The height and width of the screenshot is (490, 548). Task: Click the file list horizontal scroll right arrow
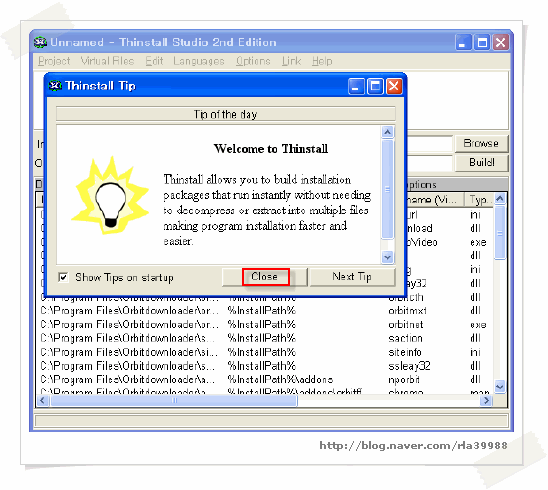click(x=486, y=401)
